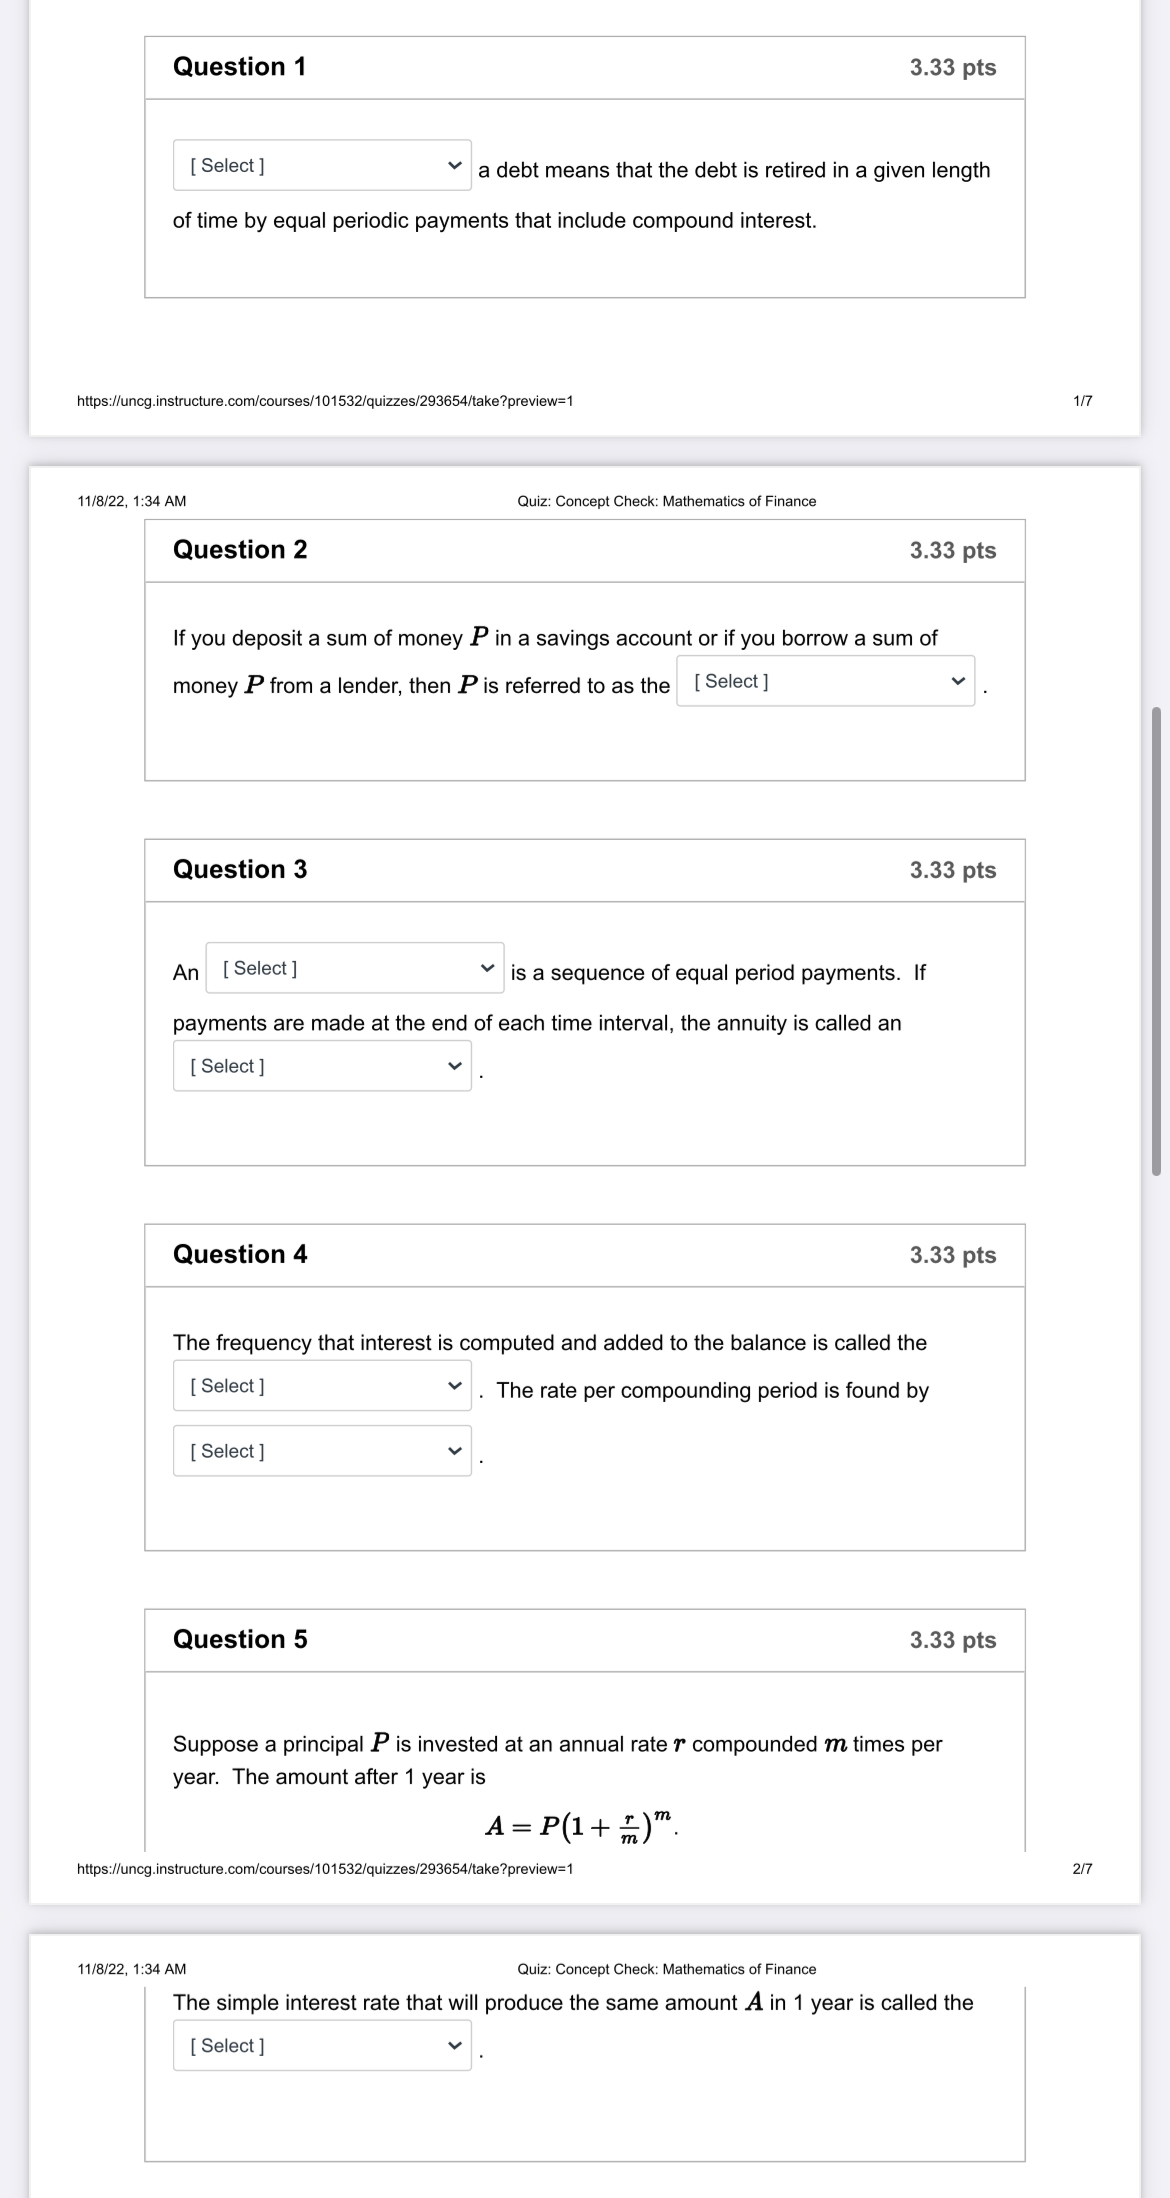Click the chevron arrow in Question 5 selector
The height and width of the screenshot is (2198, 1170).
pos(456,2045)
